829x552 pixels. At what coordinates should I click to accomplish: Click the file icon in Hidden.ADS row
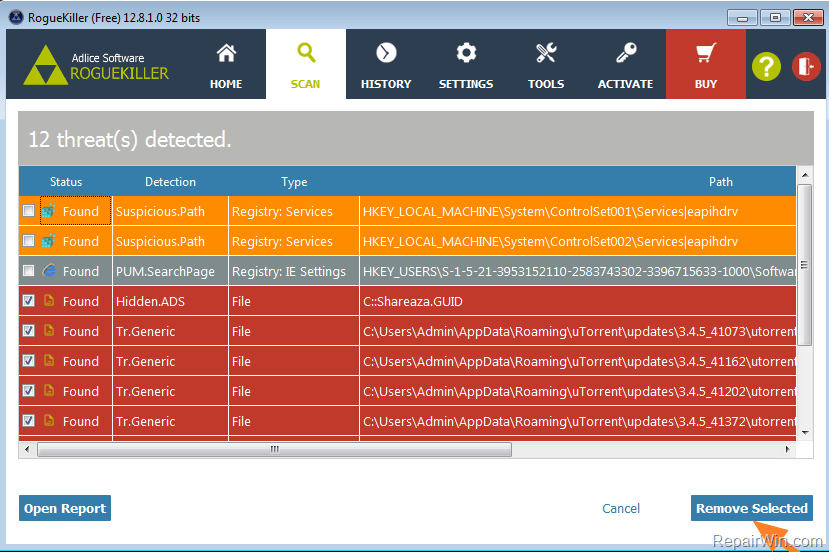[x=49, y=300]
